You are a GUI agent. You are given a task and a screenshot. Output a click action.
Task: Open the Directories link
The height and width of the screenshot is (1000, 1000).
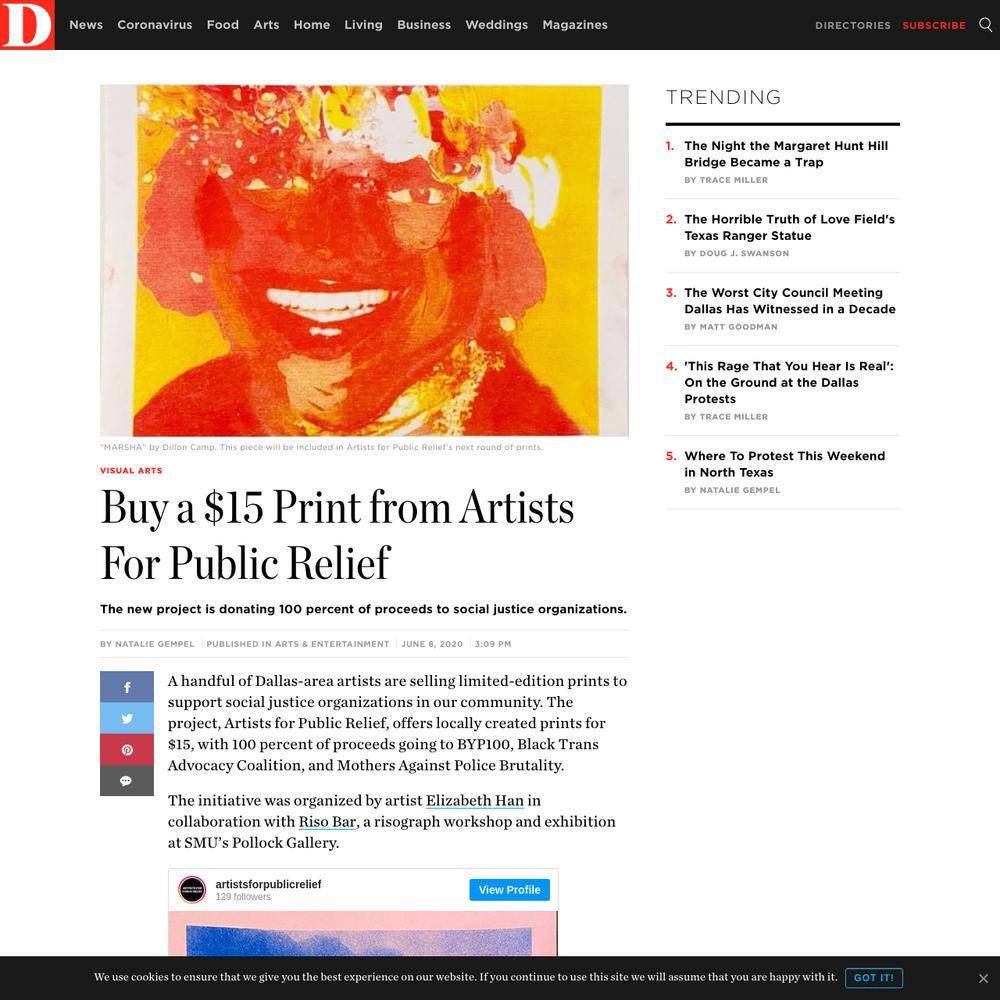point(853,26)
